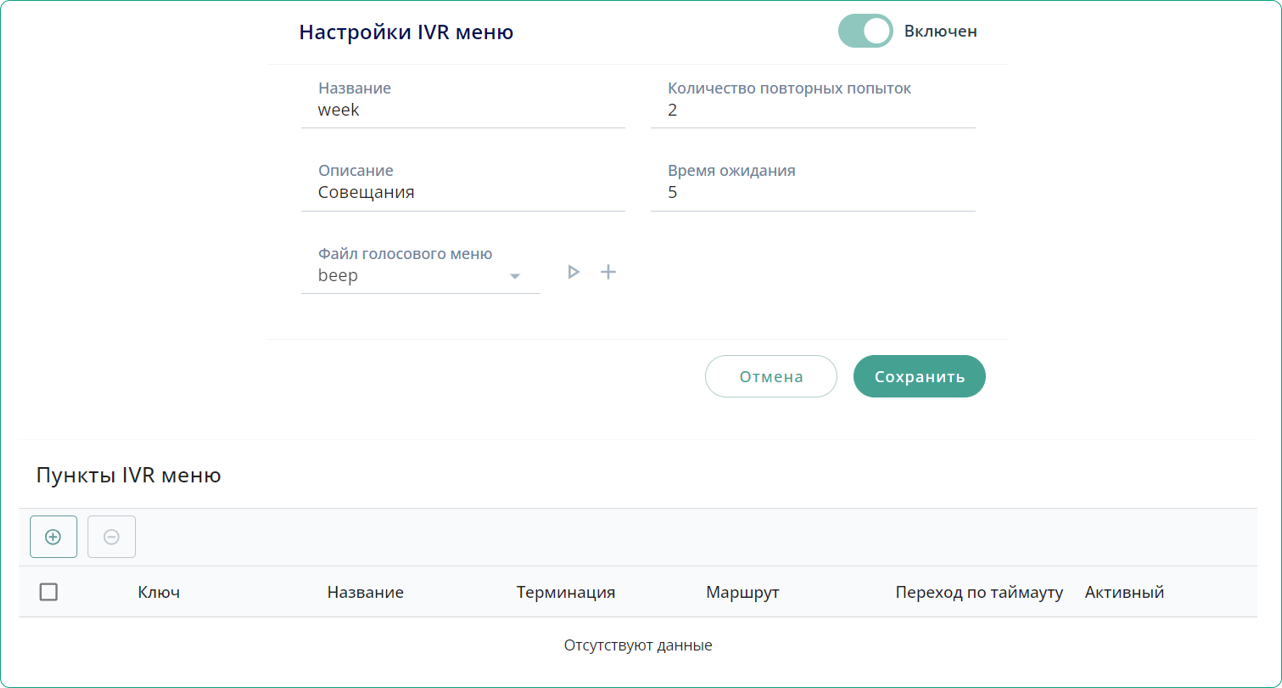Click the Описание field with Совещания
This screenshot has height=688, width=1282.
(462, 193)
